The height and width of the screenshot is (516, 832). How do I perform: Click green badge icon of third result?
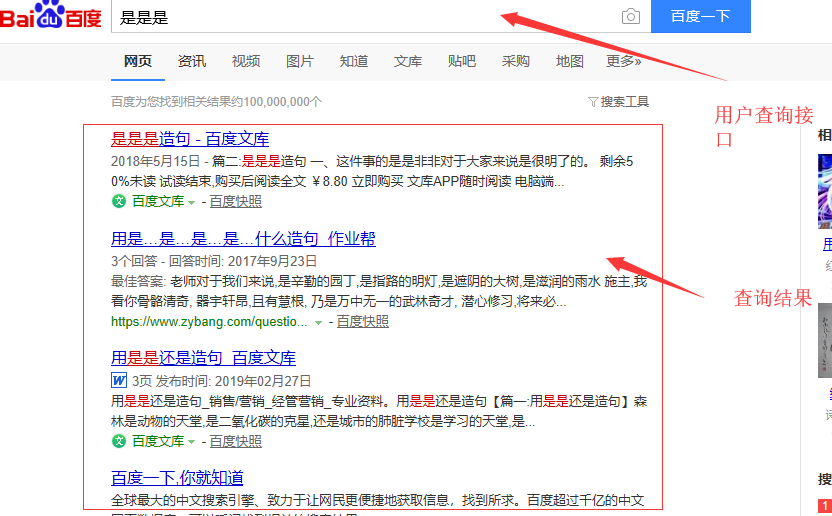point(119,441)
